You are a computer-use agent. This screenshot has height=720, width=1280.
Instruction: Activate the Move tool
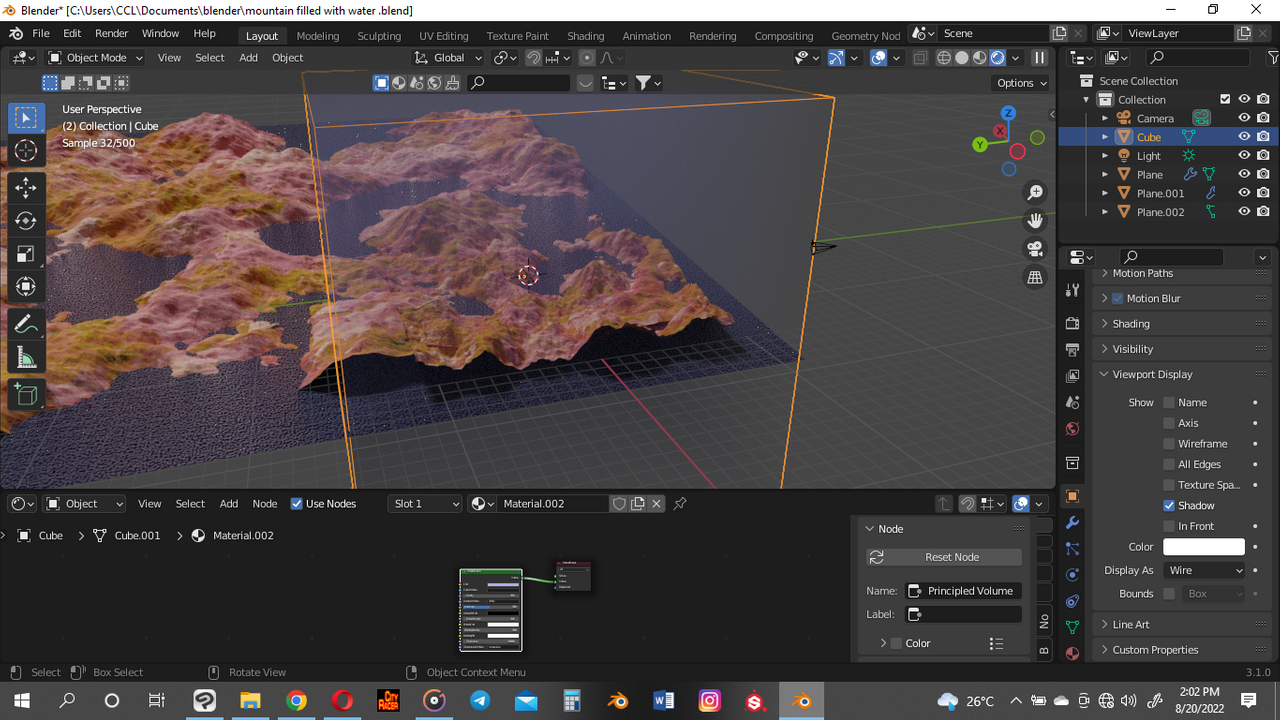coord(26,187)
